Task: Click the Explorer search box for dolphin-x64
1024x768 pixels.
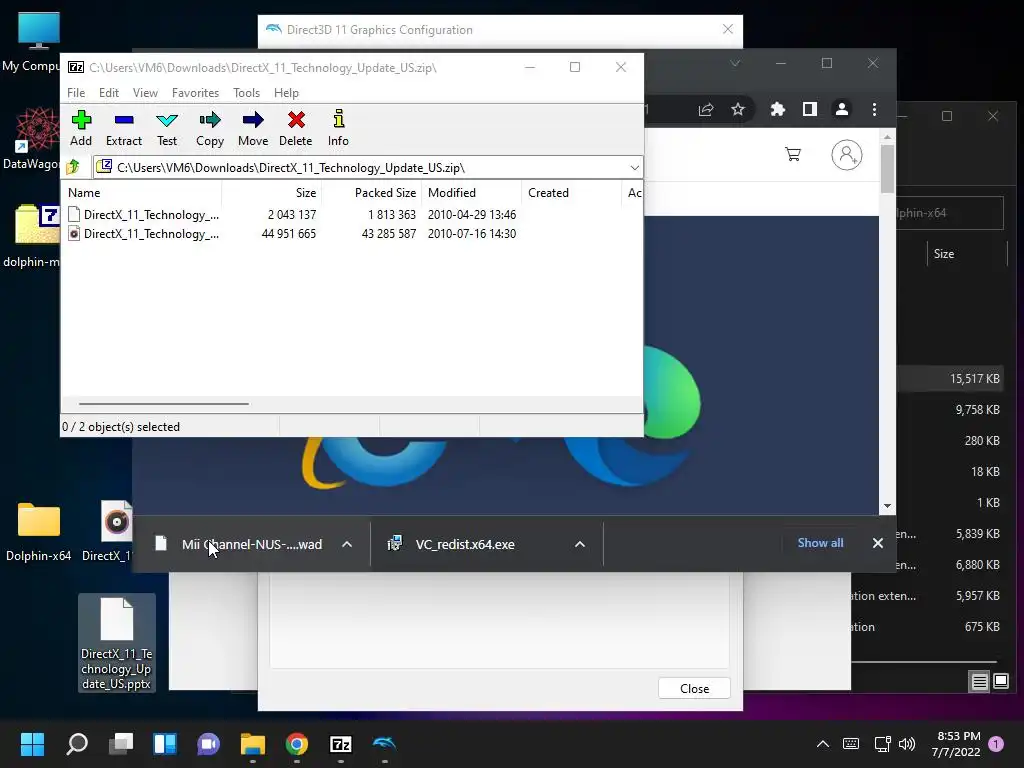Action: click(x=950, y=213)
